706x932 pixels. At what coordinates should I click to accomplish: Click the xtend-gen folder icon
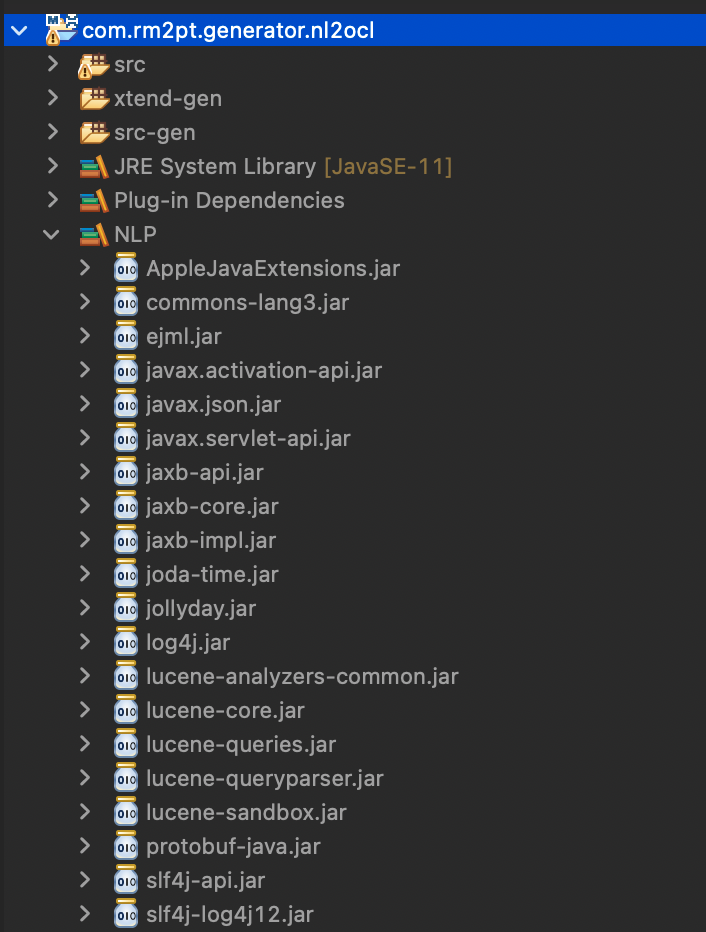click(x=94, y=99)
